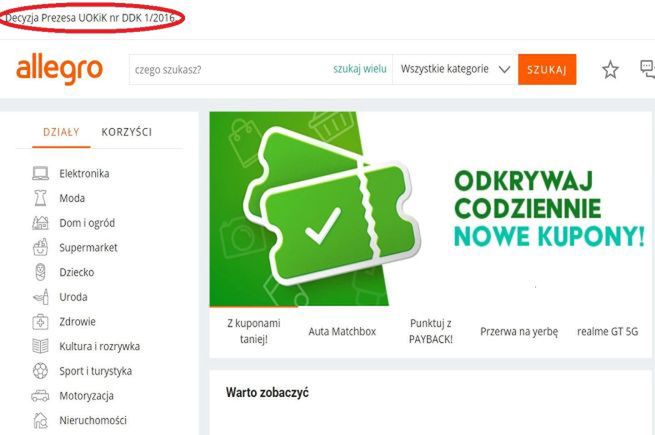This screenshot has height=435, width=655.
Task: Click the Decyzja Prezesa UOKiK nr DDK 1/2016 text
Action: 89,18
